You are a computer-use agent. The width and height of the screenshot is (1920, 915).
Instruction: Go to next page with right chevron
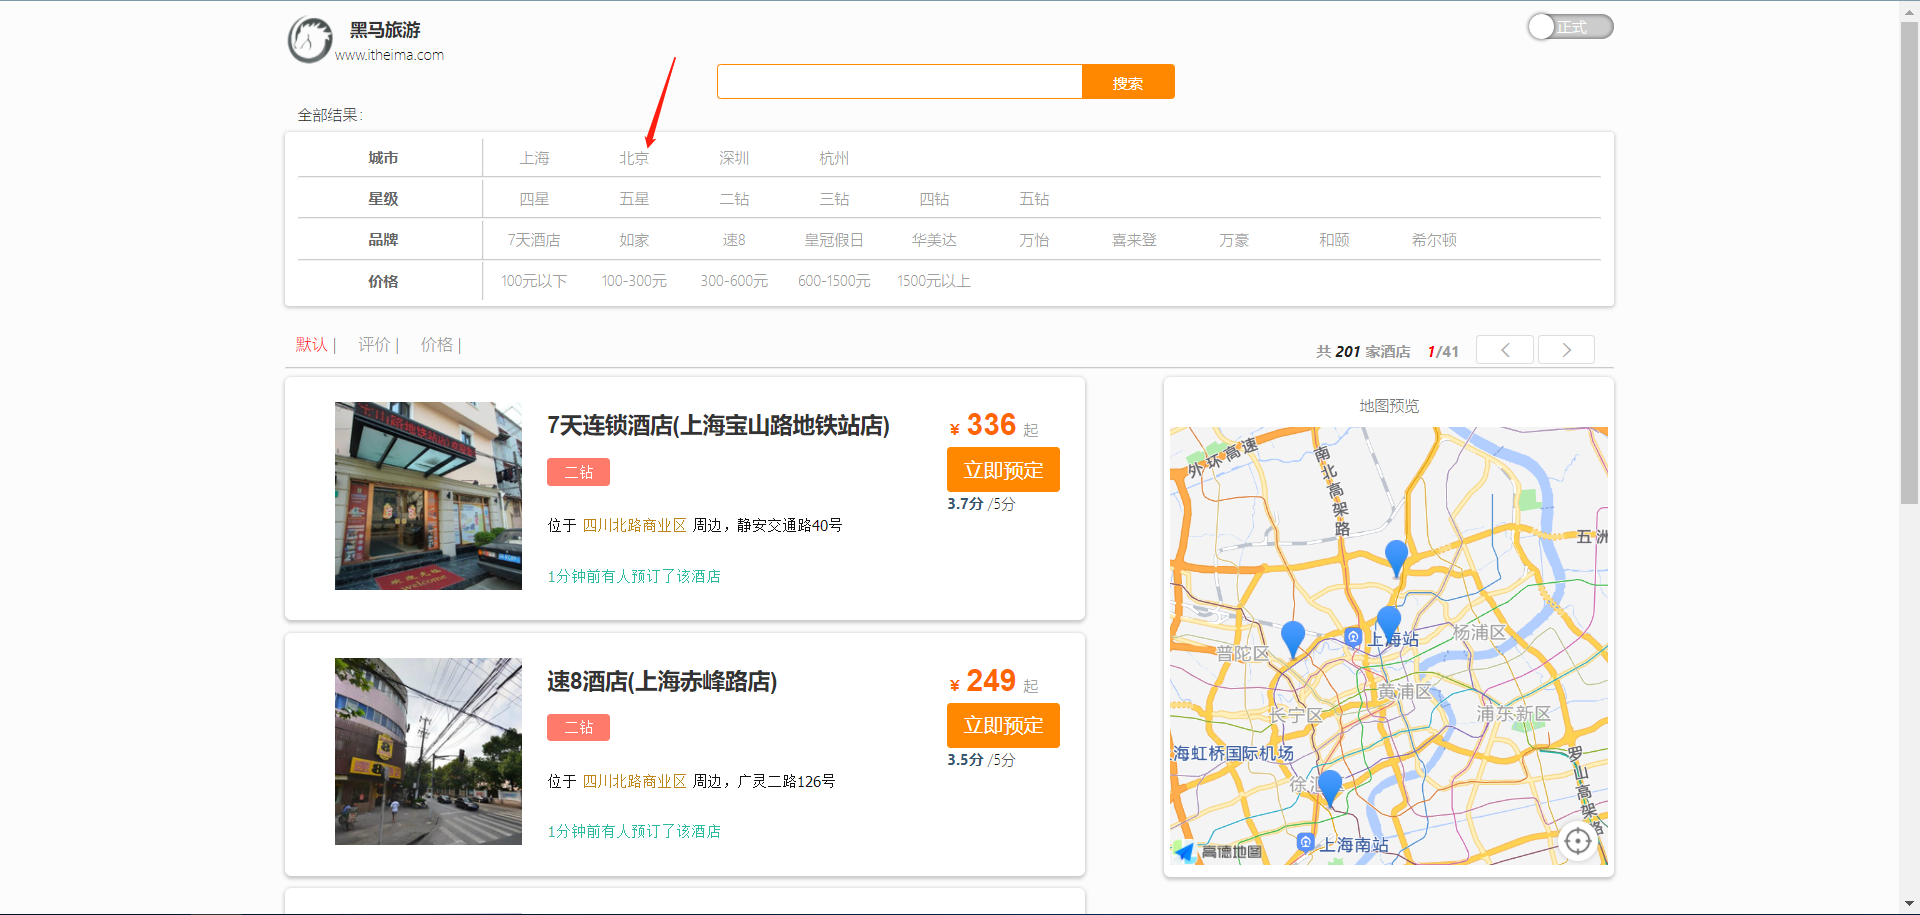coord(1566,350)
